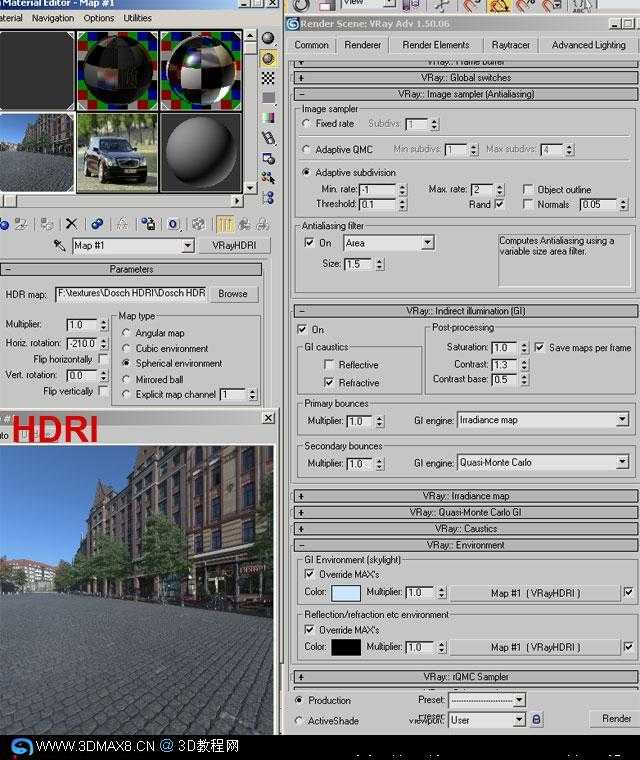Image resolution: width=640 pixels, height=760 pixels.
Task: Click the light blue GI Environment color swatch
Action: point(346,593)
